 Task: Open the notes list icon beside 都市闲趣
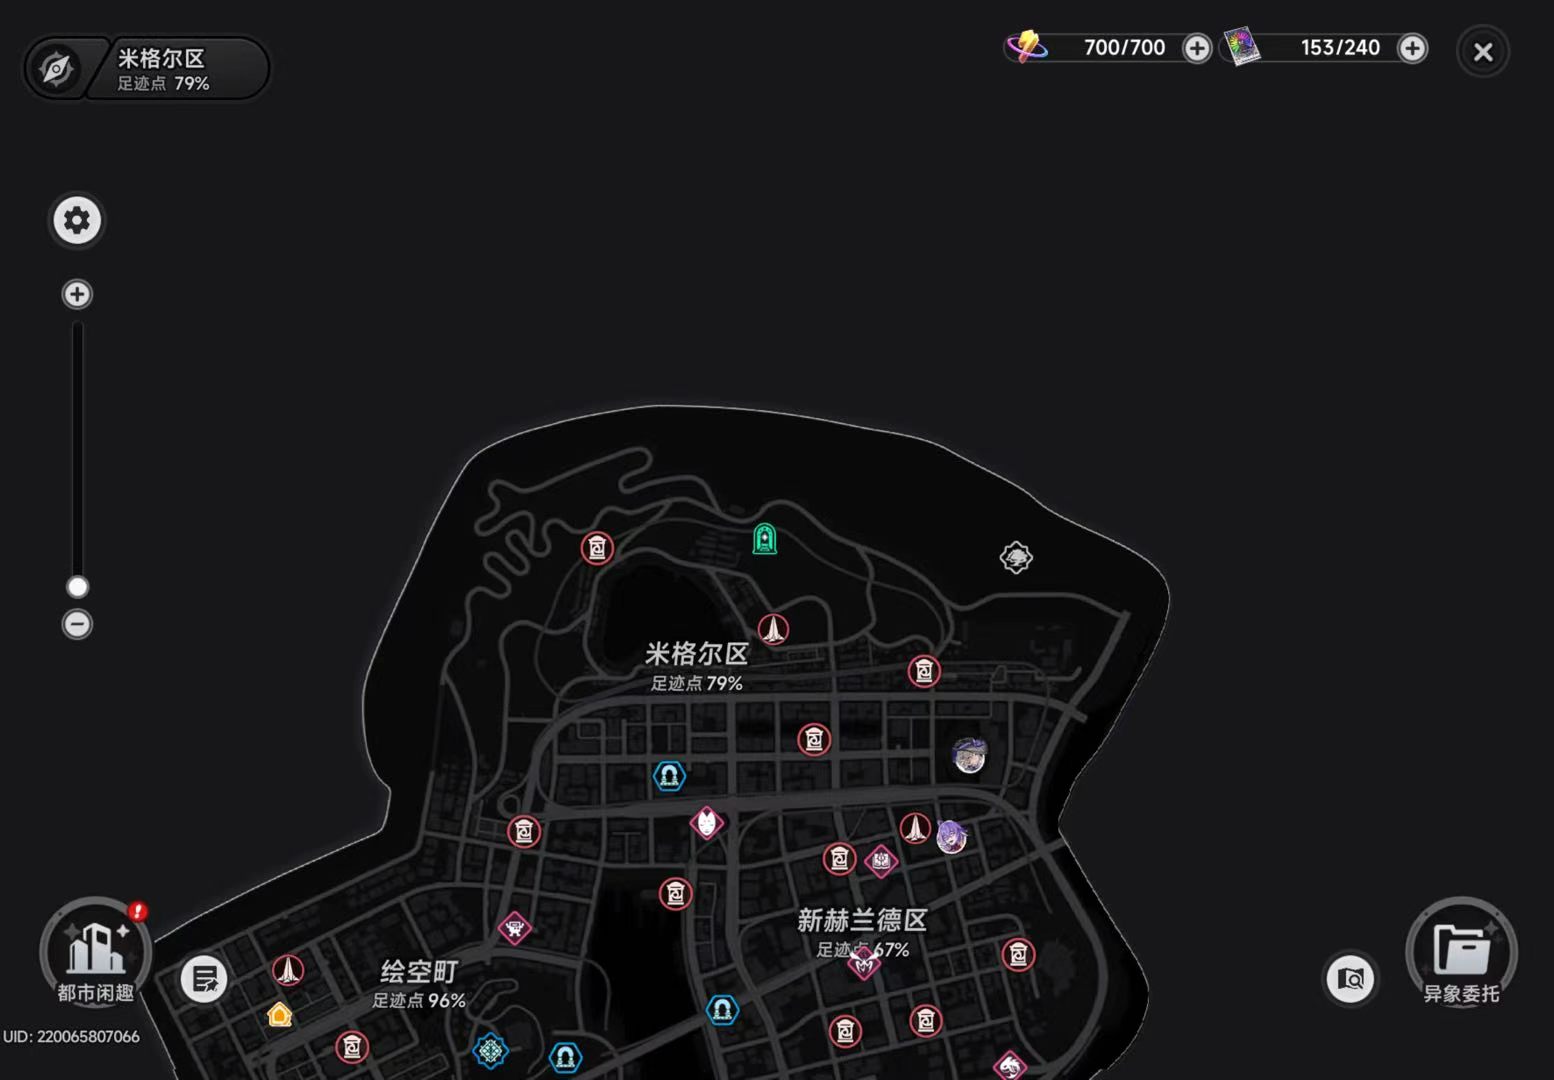point(204,979)
